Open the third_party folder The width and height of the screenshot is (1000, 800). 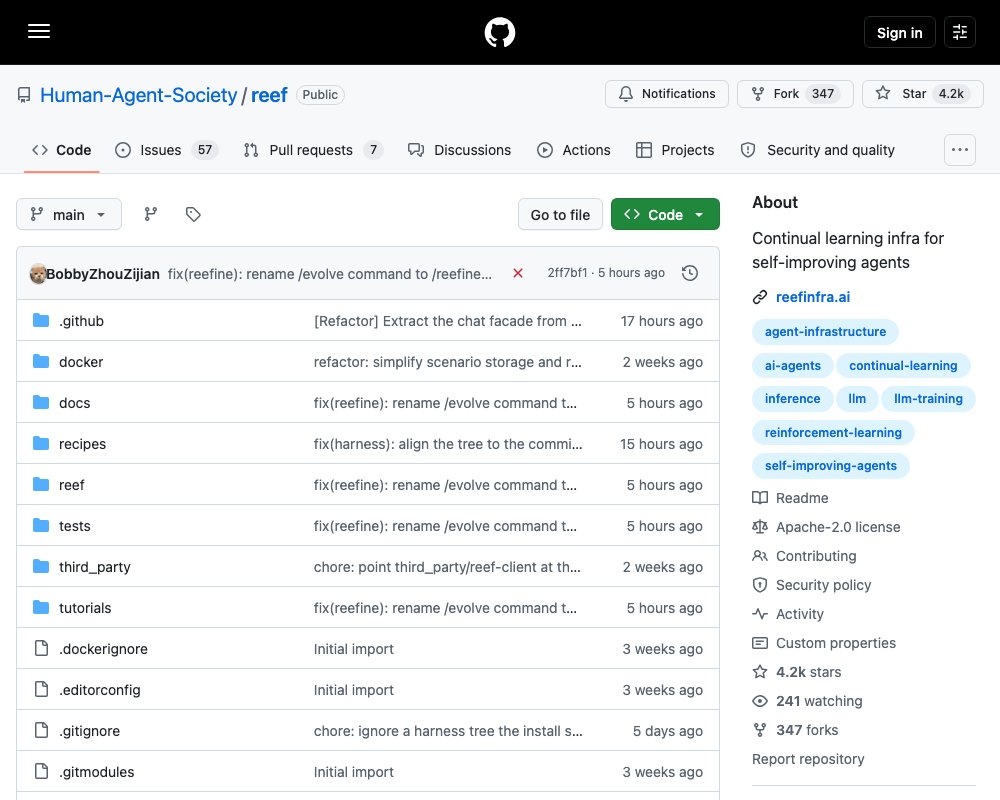point(94,567)
